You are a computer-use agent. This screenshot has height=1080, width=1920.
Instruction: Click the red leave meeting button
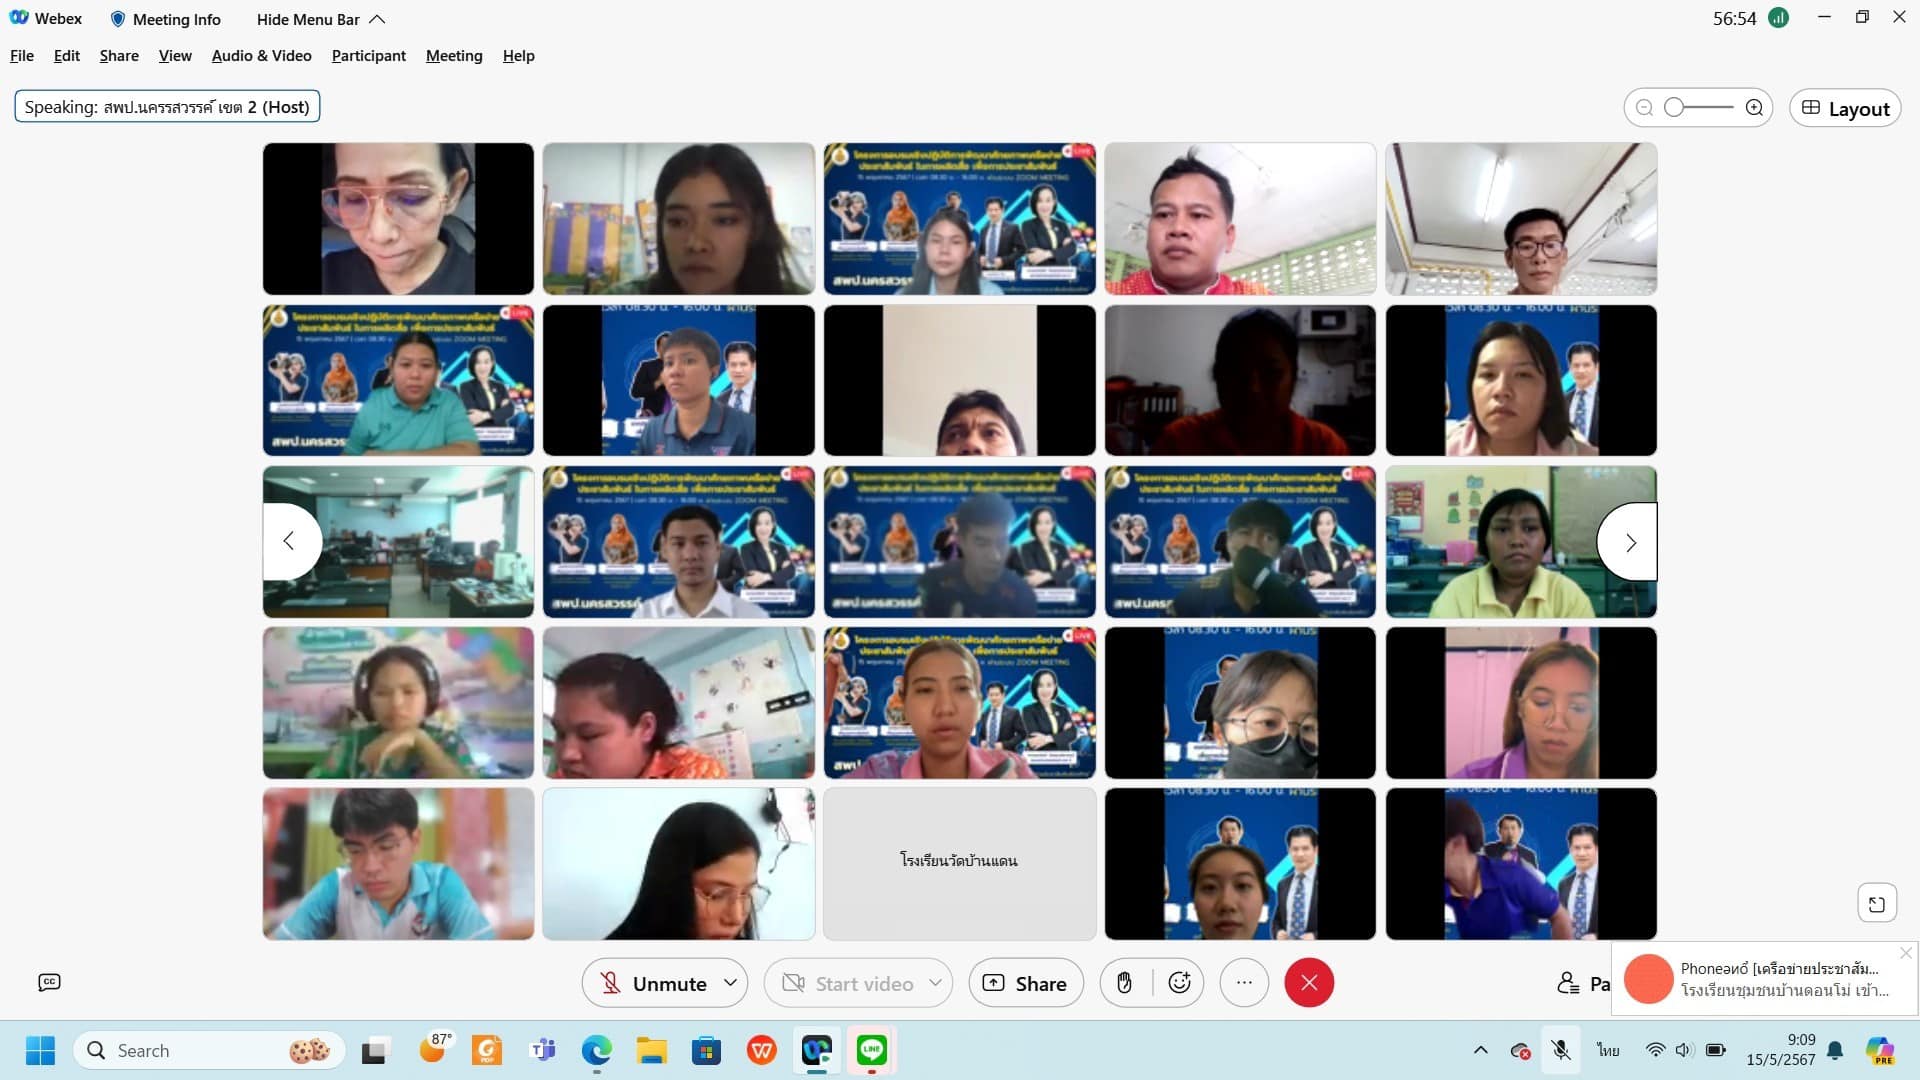[x=1309, y=983]
